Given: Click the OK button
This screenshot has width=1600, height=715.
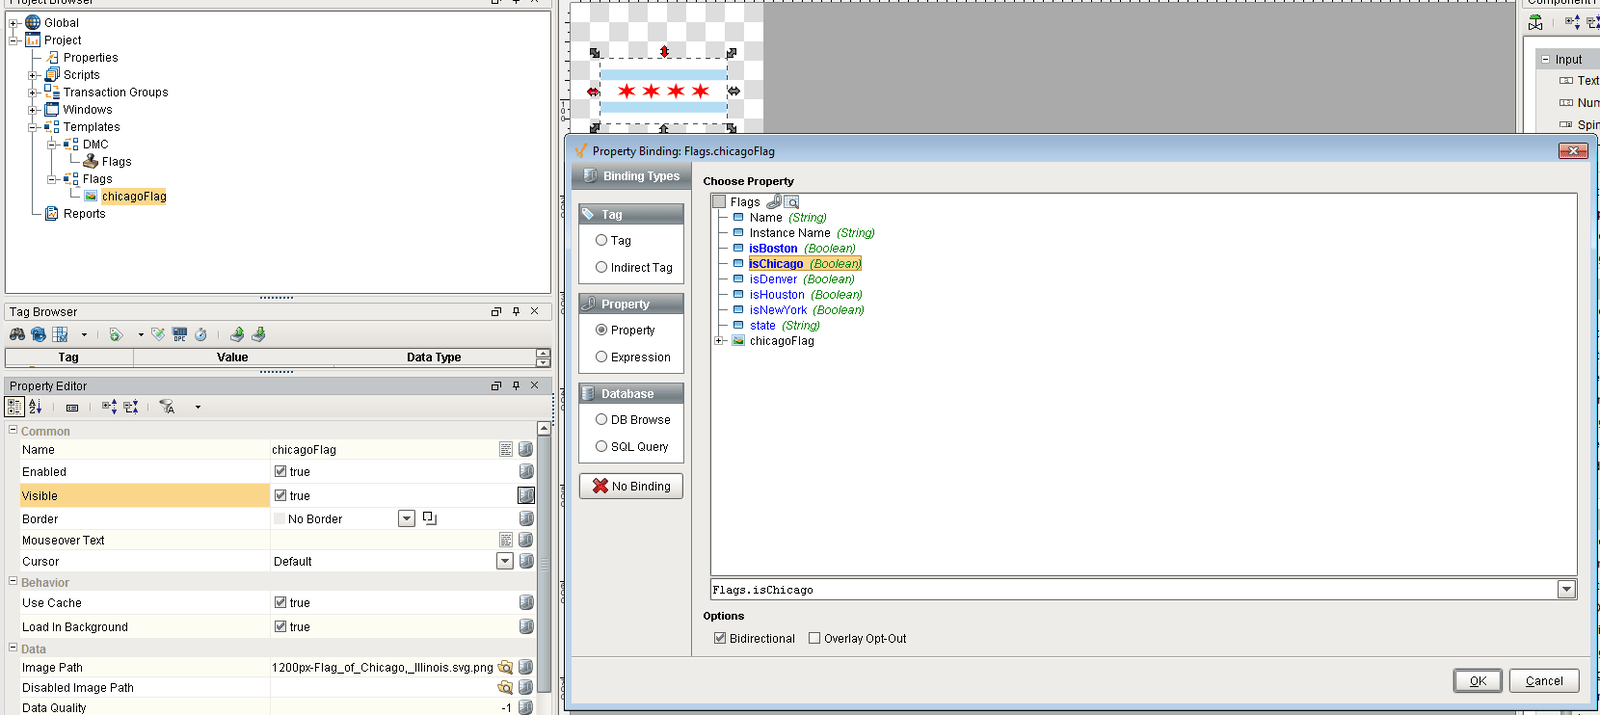Looking at the screenshot, I should point(1477,681).
